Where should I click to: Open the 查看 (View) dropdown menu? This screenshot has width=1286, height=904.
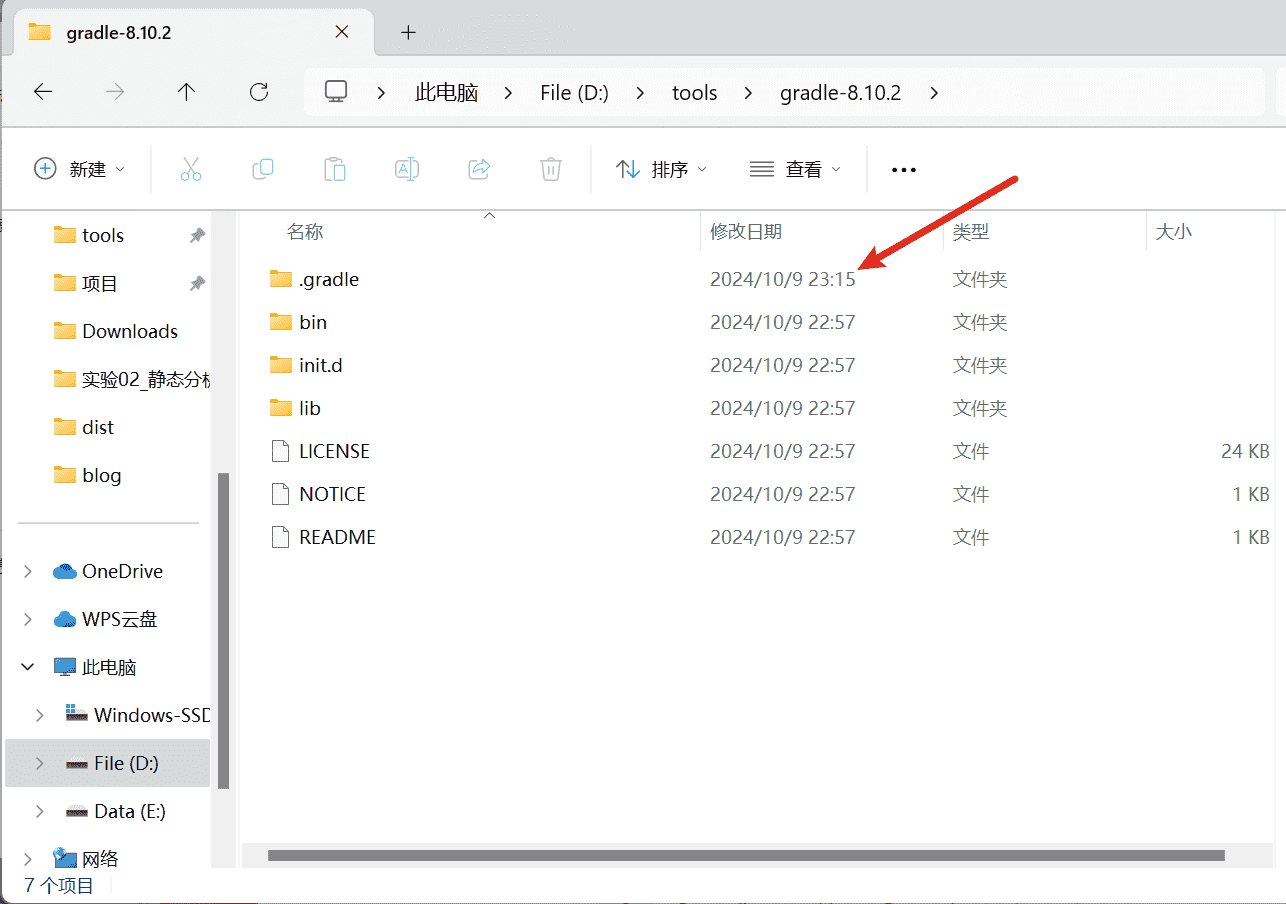point(795,169)
